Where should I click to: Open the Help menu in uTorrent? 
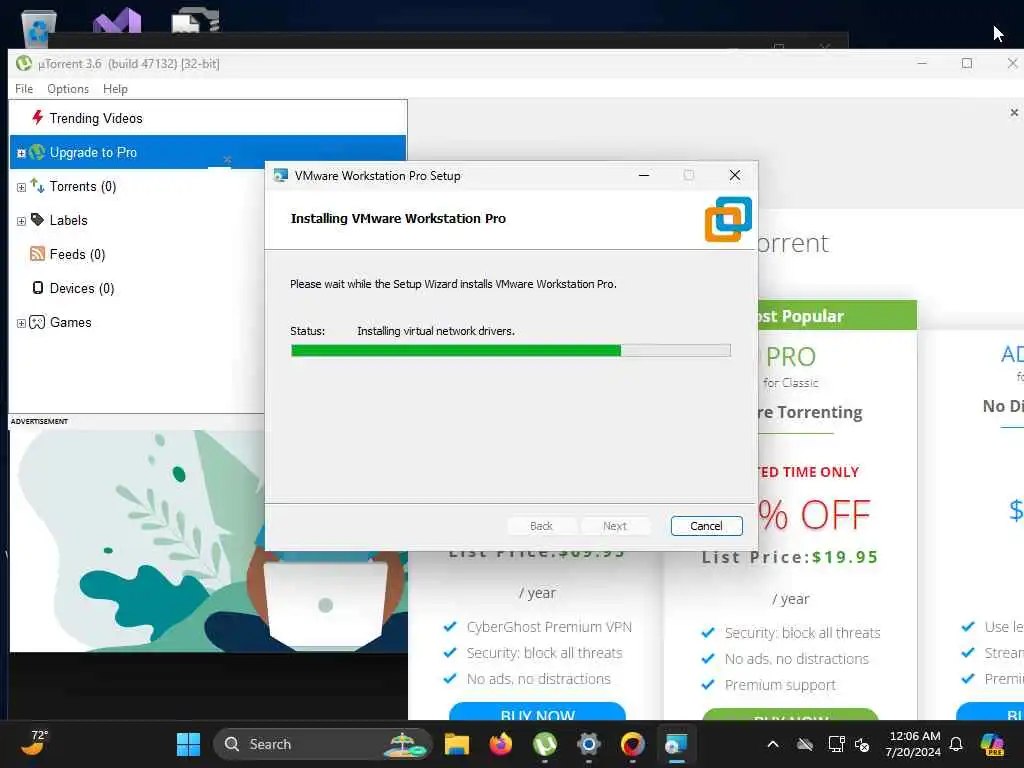(x=115, y=88)
